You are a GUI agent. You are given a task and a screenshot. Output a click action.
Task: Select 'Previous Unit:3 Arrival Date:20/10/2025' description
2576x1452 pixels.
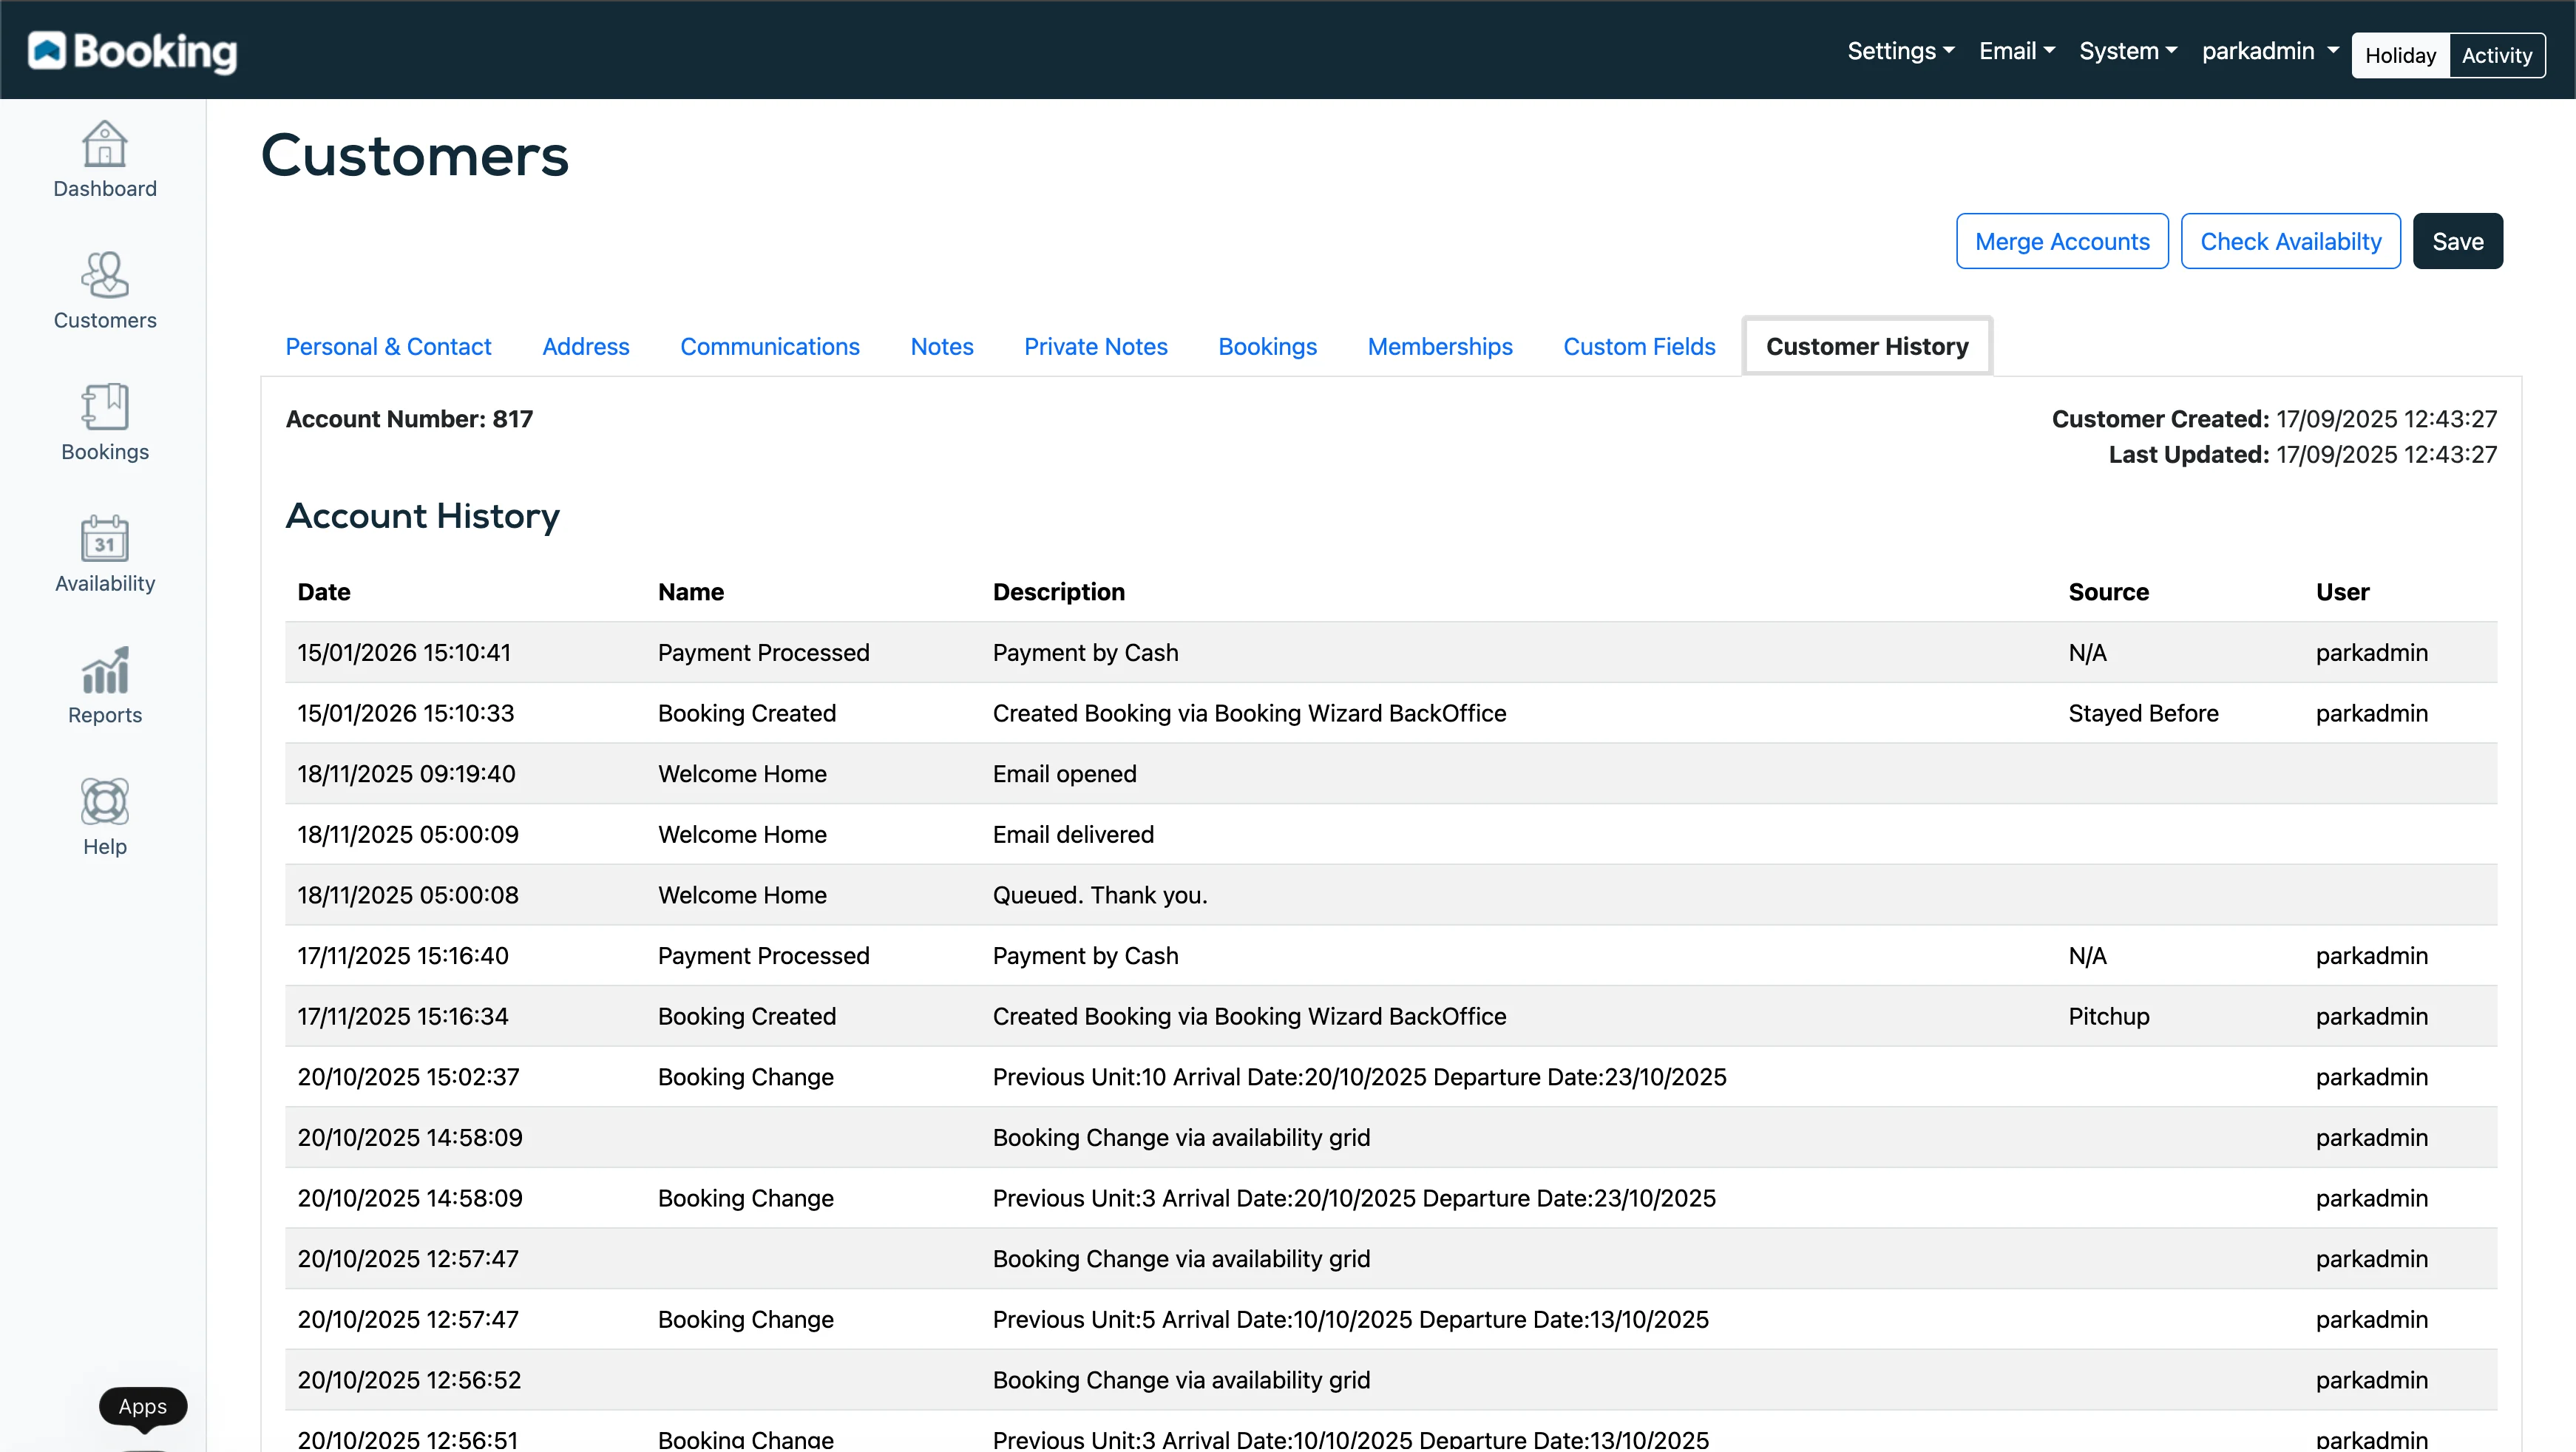click(1354, 1198)
